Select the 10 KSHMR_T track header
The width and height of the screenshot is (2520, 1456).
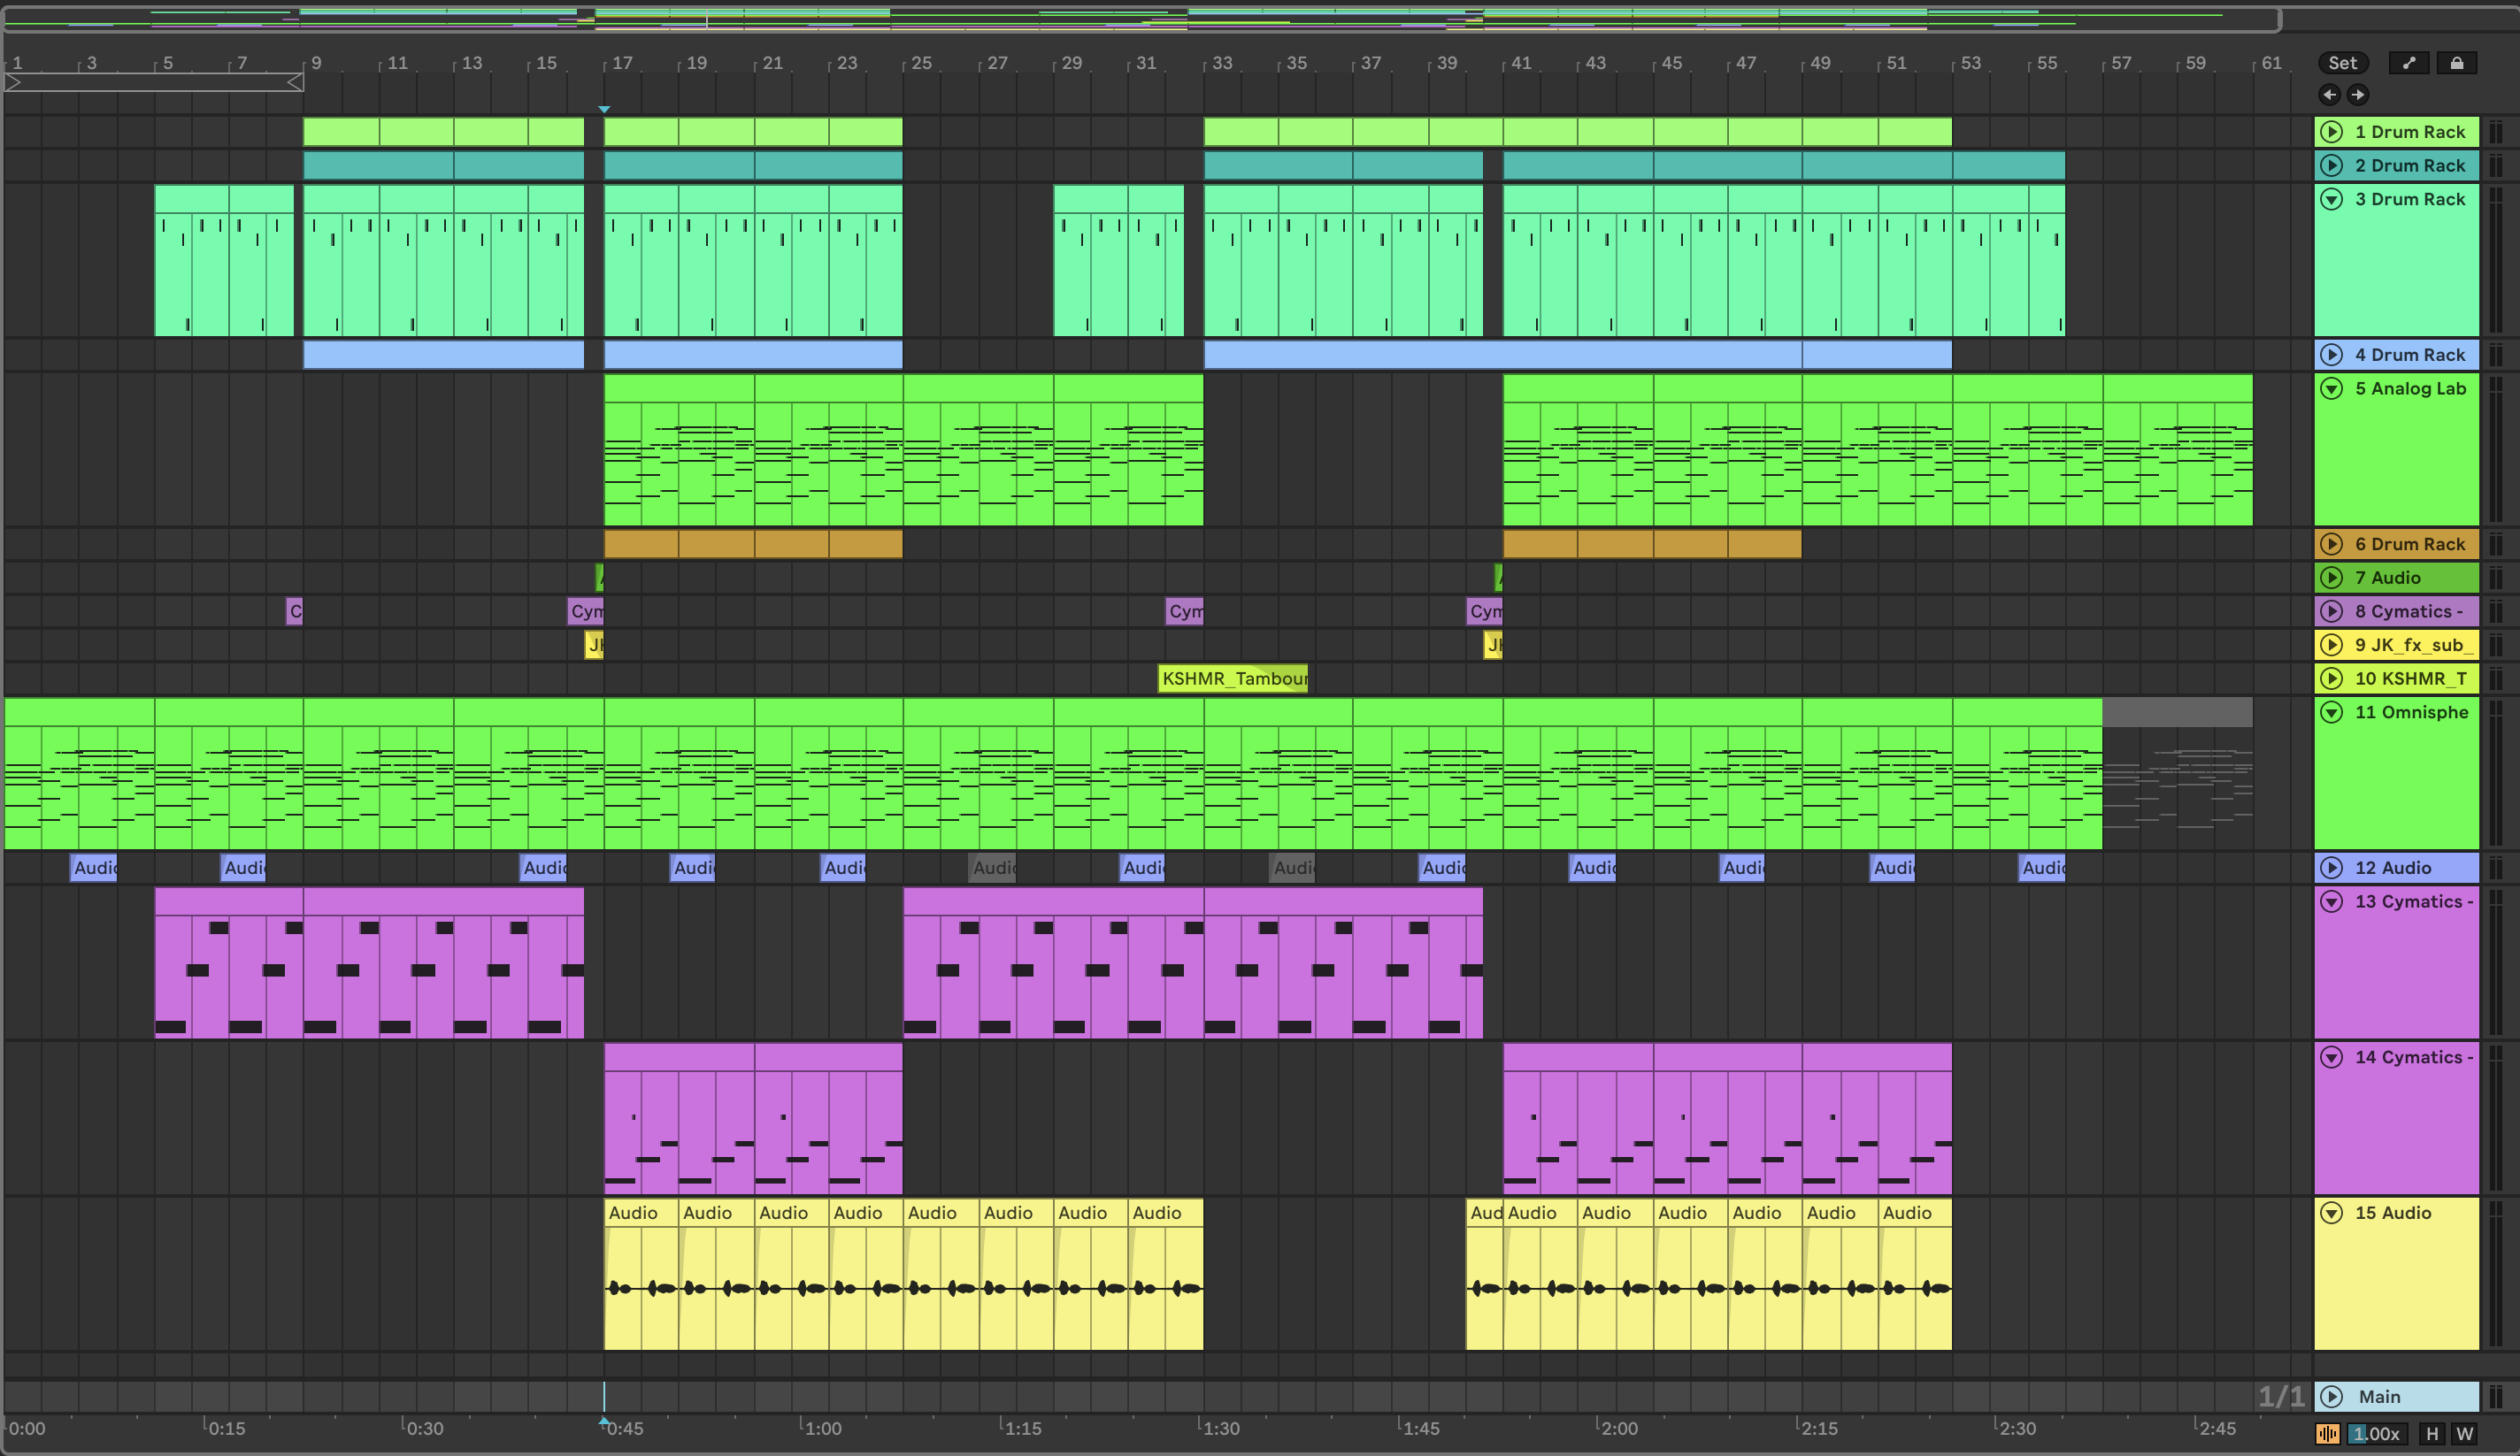click(x=2410, y=679)
